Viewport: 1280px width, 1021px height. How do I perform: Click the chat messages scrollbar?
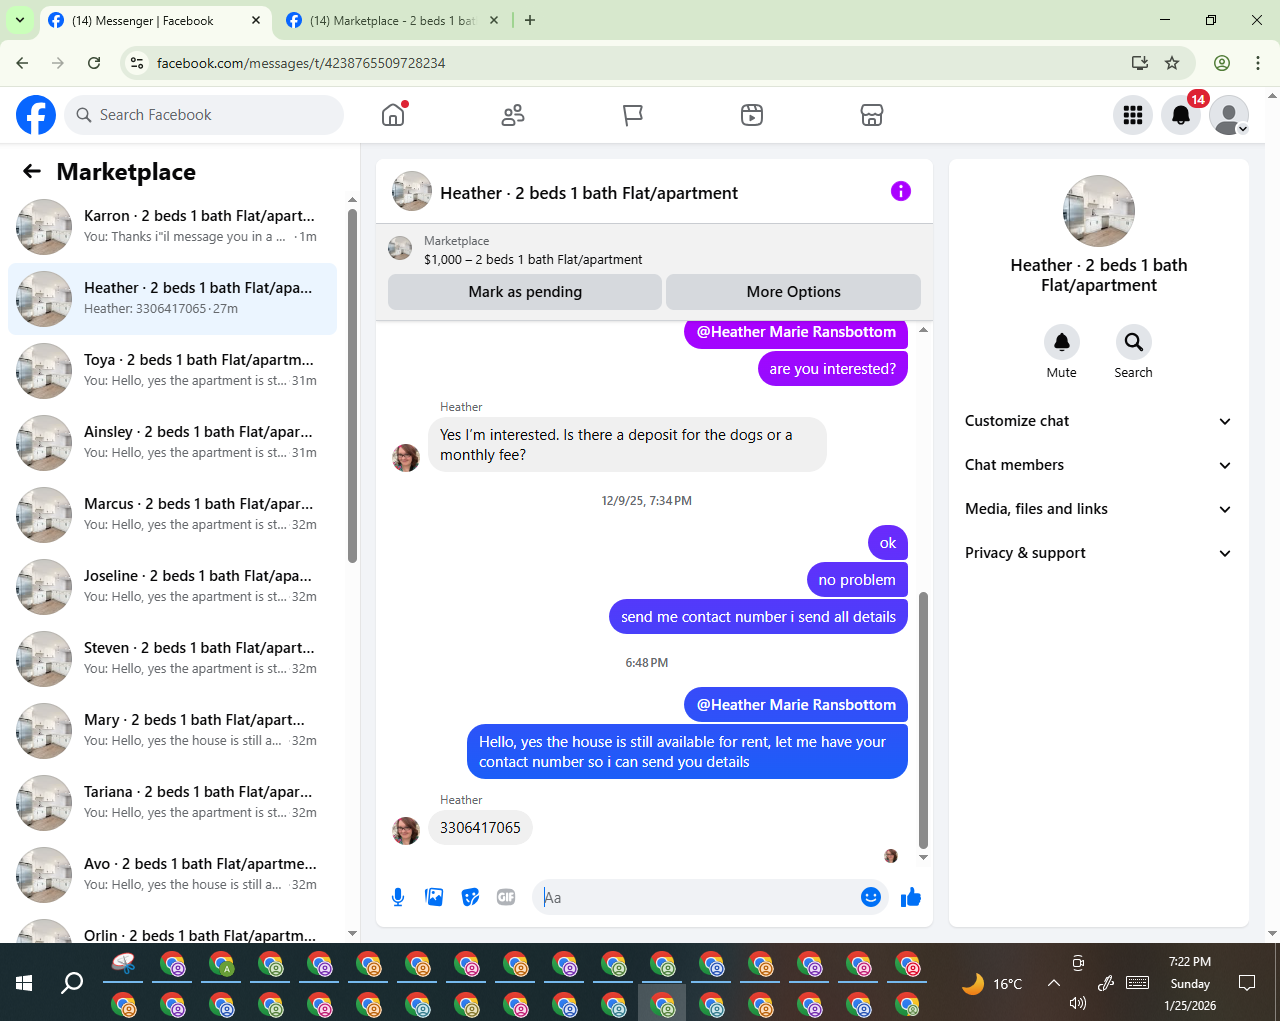click(923, 720)
